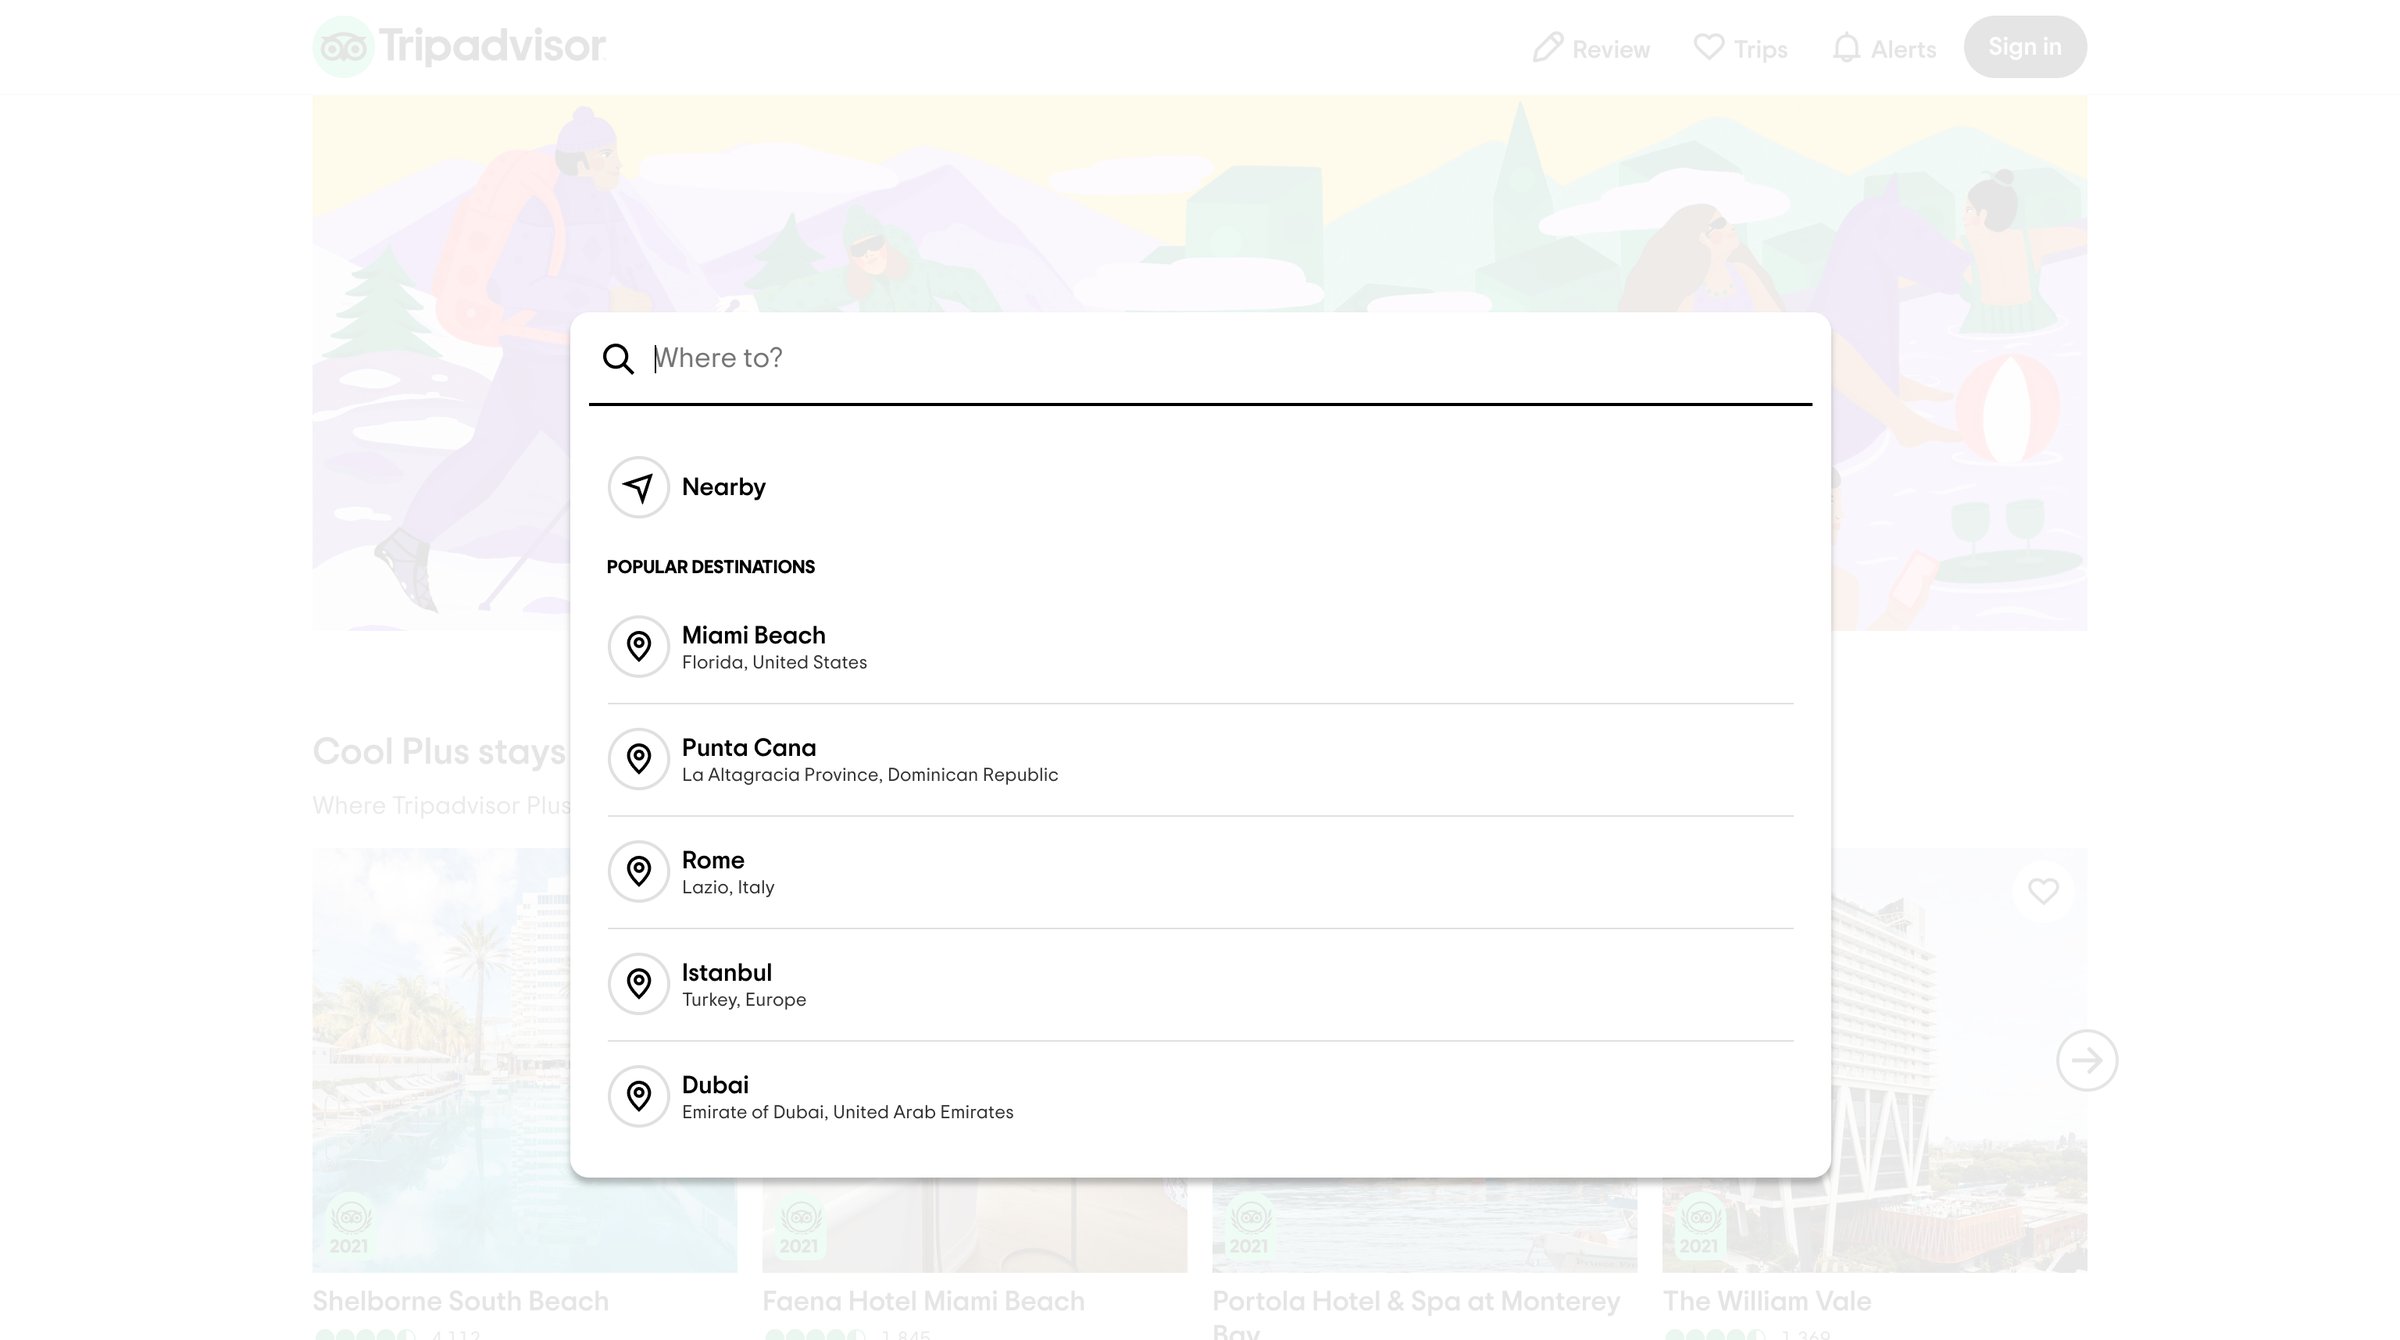Screen dimensions: 2400x1340
Task: Open the Review link in header
Action: coord(1591,48)
